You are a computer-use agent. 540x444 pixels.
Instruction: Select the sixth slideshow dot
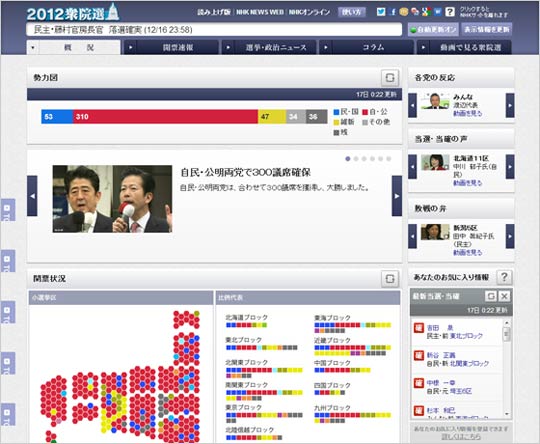coord(389,159)
